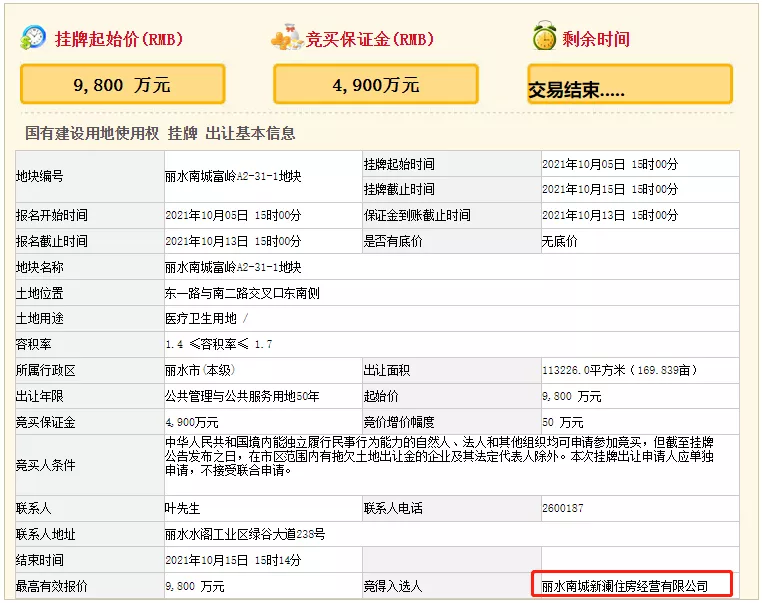Click the 国有建设用地使用权 挂牌 出让基本信息 title

pyautogui.click(x=160, y=133)
